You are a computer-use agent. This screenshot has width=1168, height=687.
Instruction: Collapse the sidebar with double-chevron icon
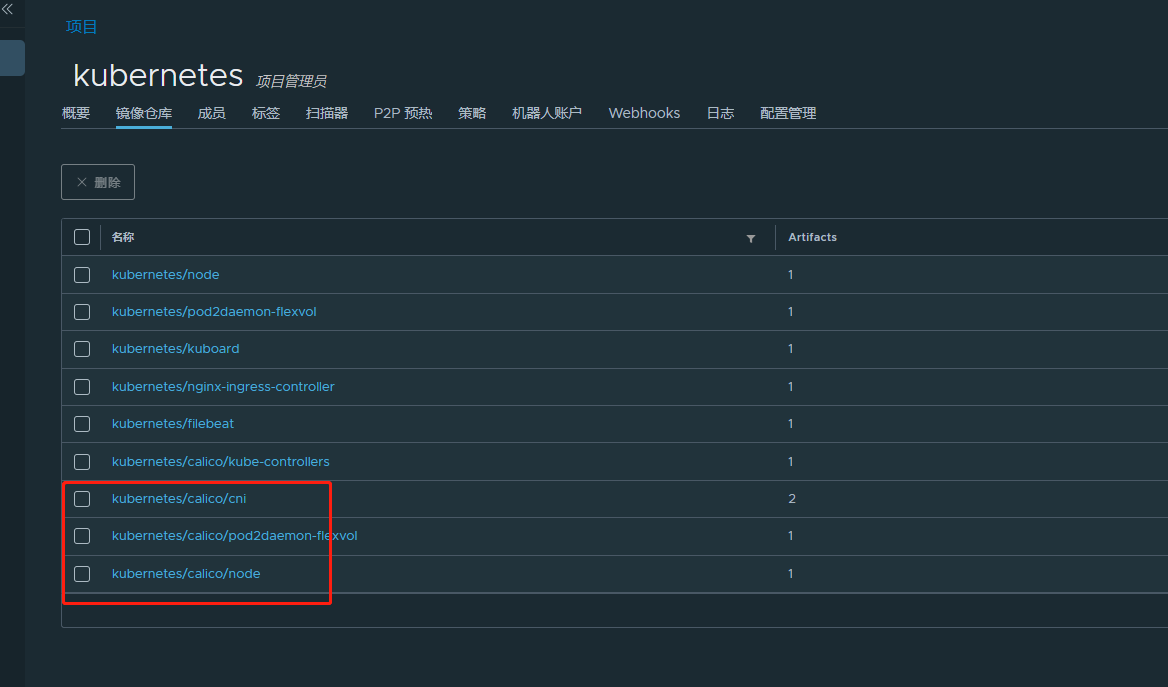pos(7,10)
